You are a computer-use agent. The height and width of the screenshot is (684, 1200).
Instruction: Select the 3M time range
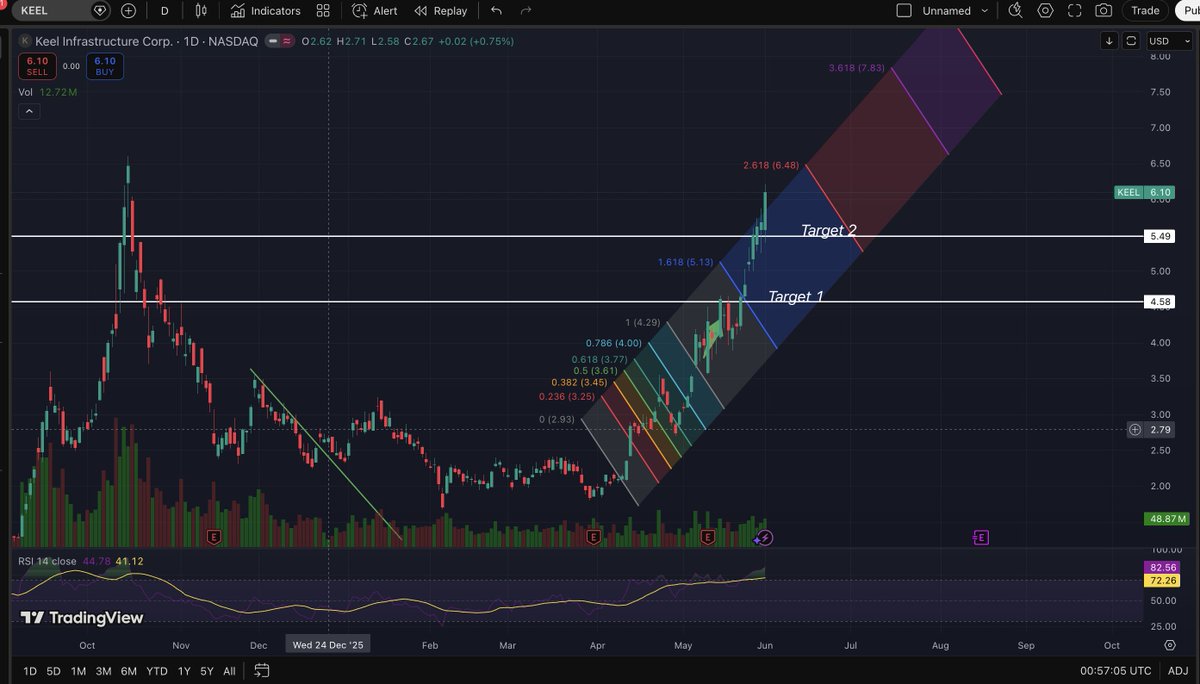(x=104, y=671)
